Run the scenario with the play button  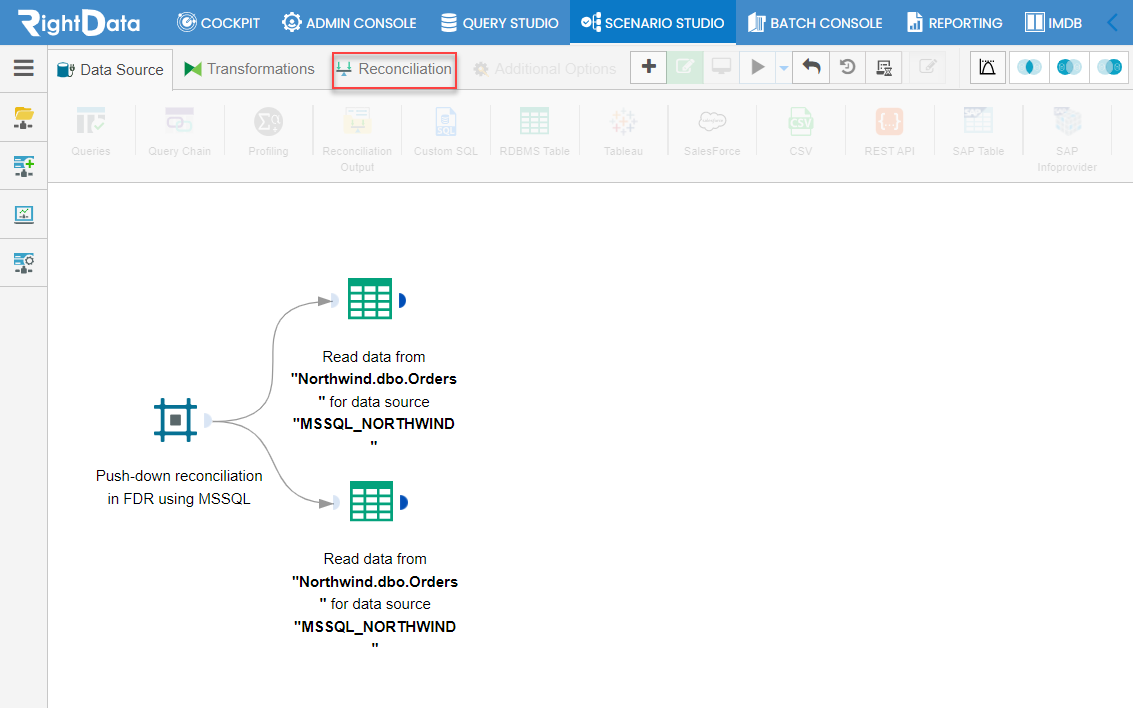pos(757,67)
